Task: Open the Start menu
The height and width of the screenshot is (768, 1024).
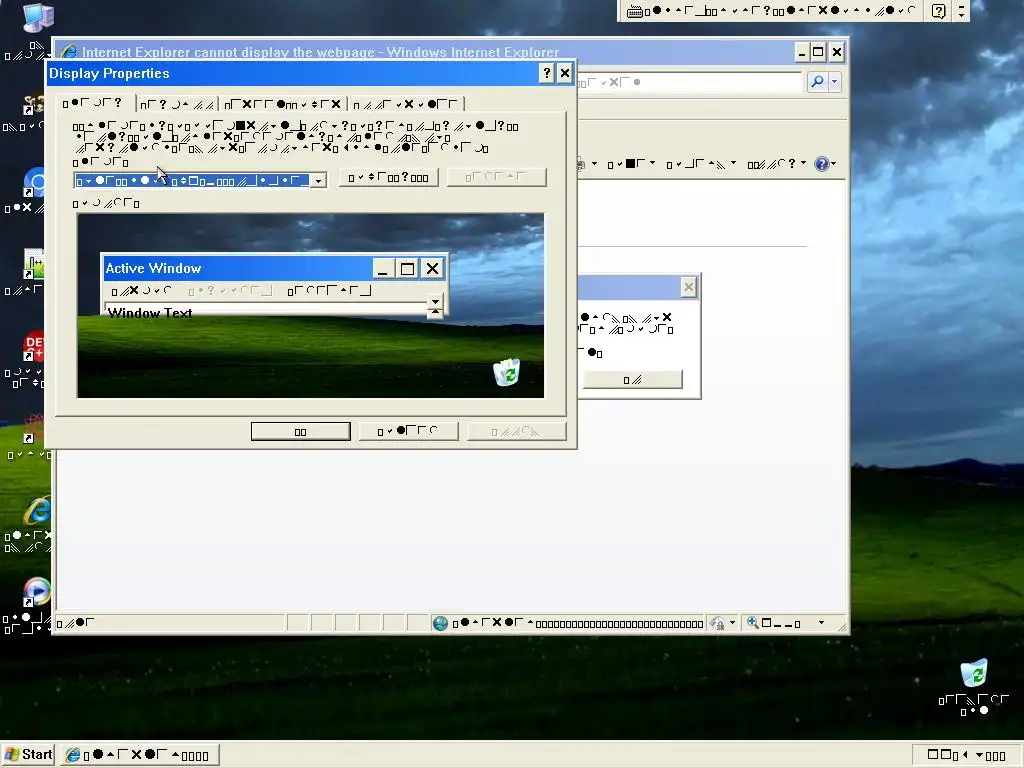Action: [x=27, y=755]
